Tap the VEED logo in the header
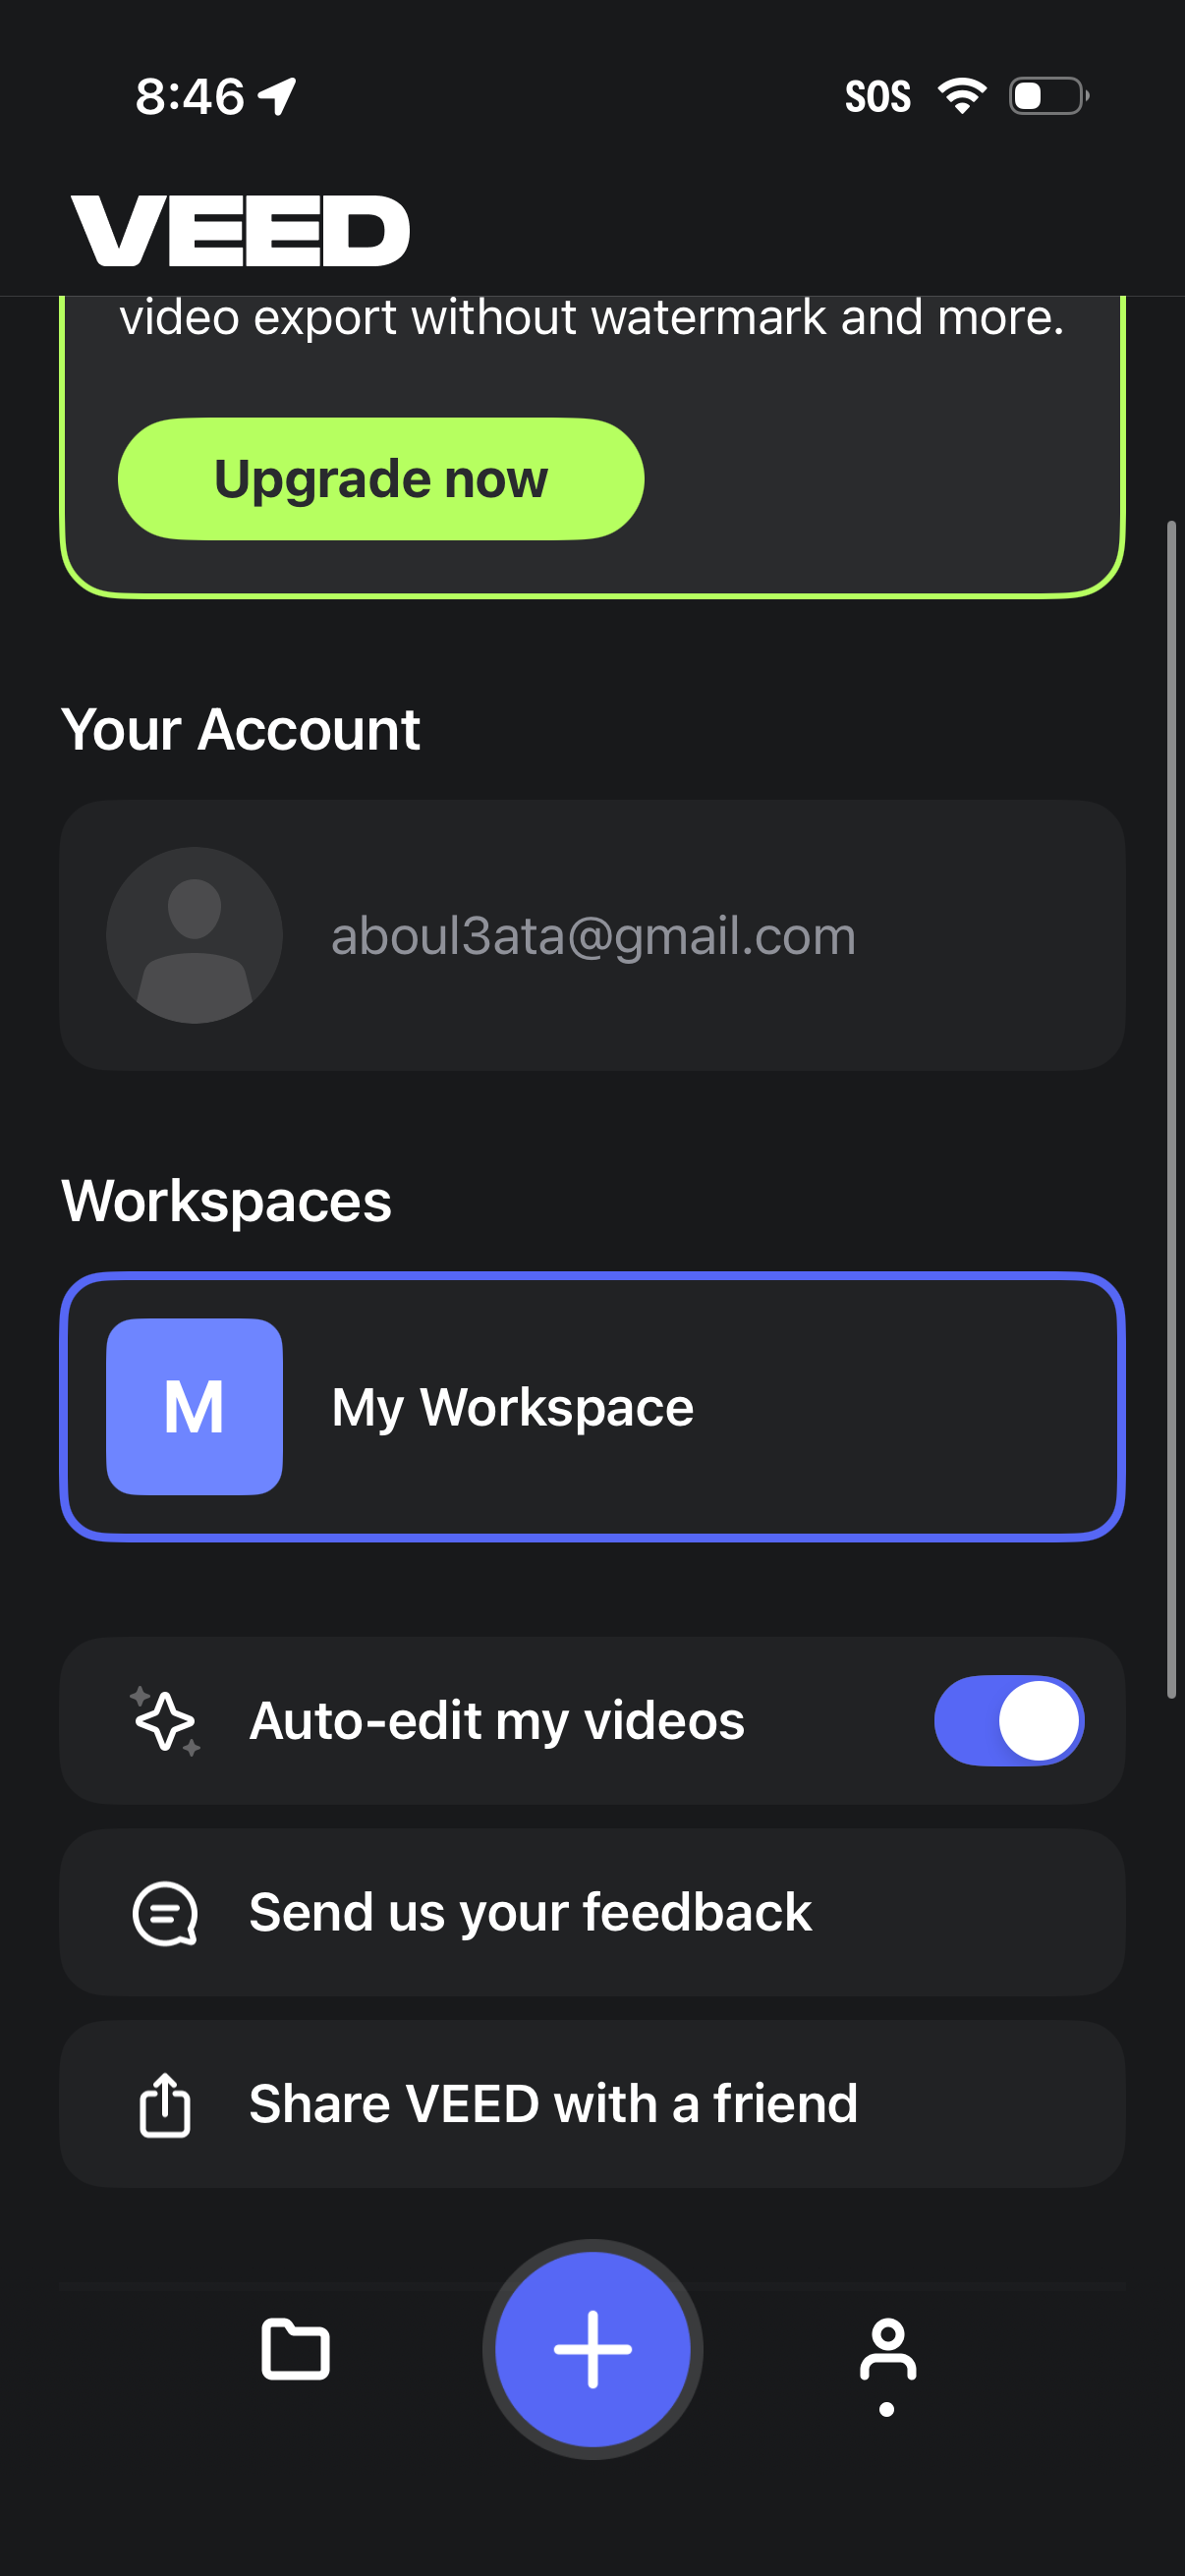Screen dimensions: 1185x2576 tap(240, 230)
